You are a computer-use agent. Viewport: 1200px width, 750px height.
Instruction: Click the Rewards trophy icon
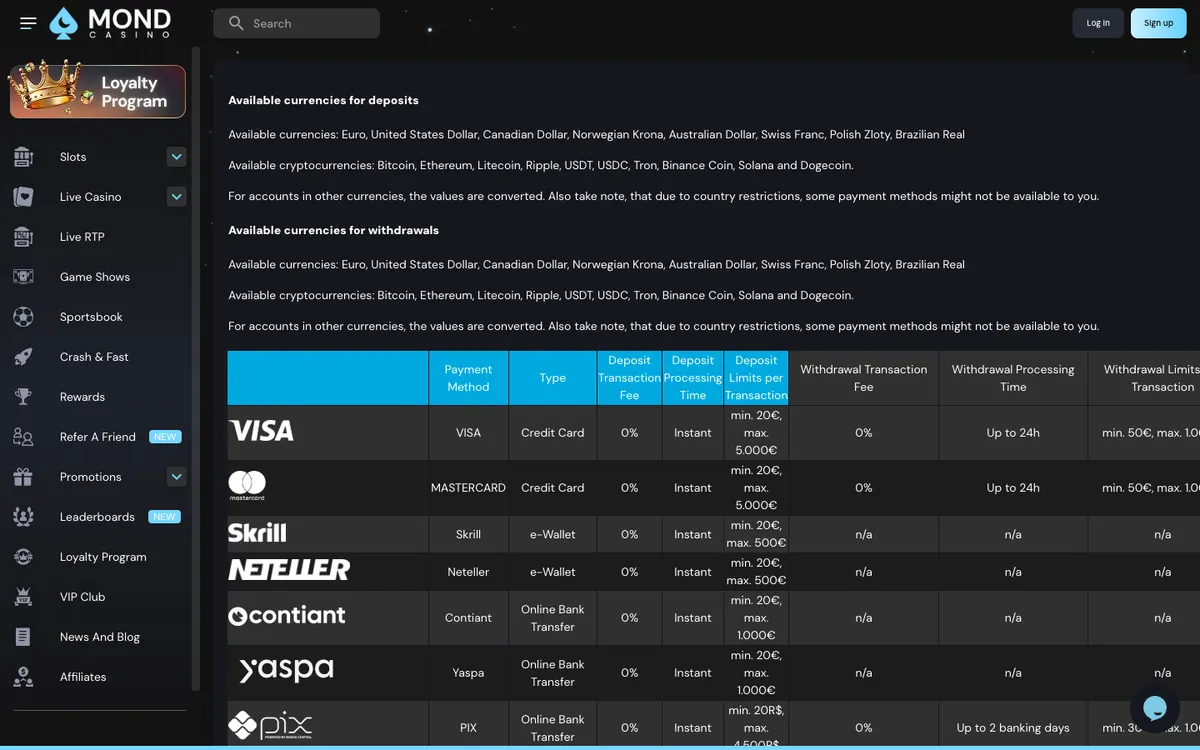tap(23, 397)
